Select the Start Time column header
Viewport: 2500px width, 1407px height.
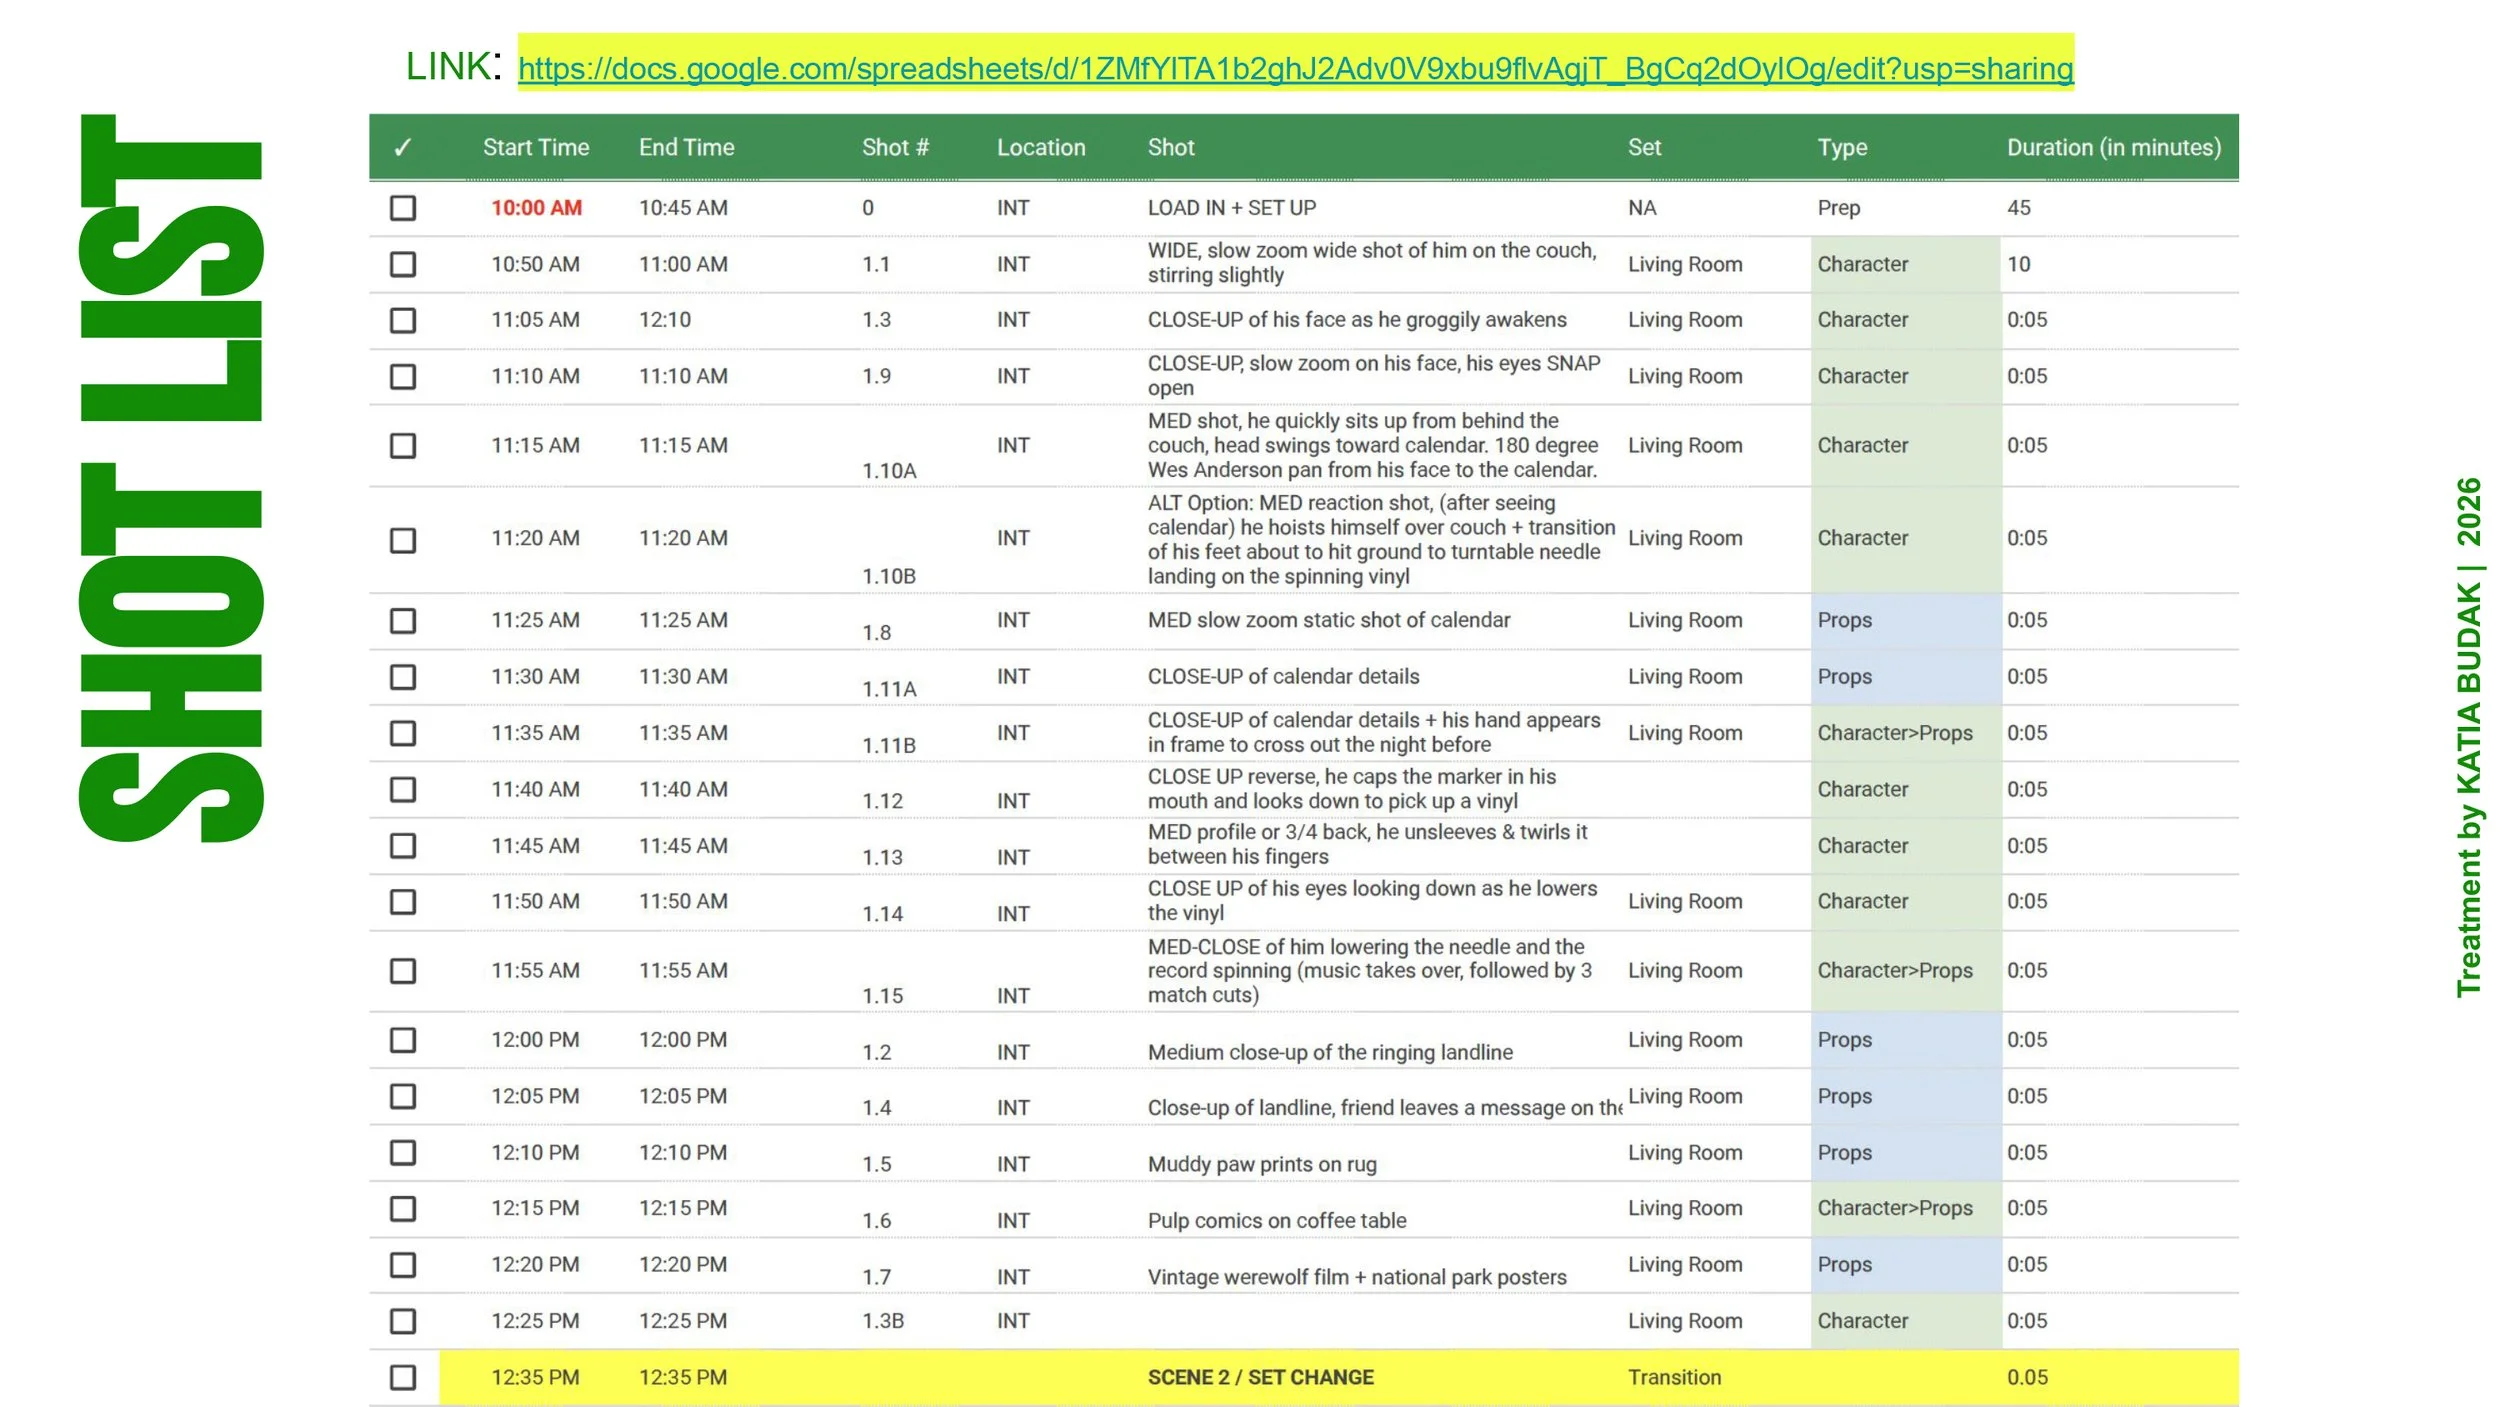click(x=536, y=147)
